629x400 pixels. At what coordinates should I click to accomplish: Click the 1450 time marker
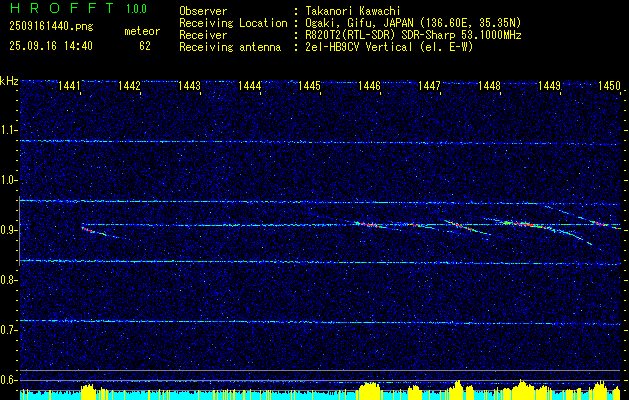[609, 86]
